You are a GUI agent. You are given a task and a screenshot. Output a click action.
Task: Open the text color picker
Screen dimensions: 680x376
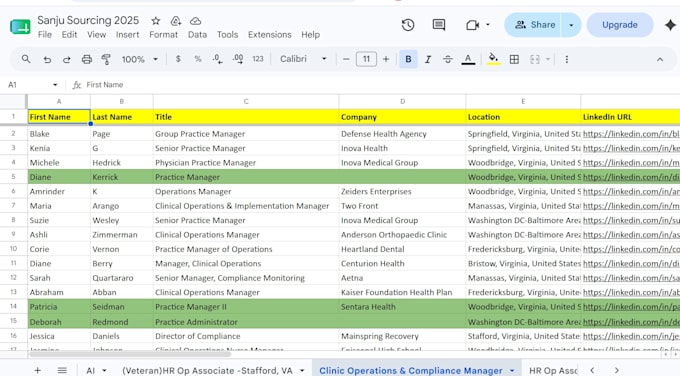[x=468, y=59]
